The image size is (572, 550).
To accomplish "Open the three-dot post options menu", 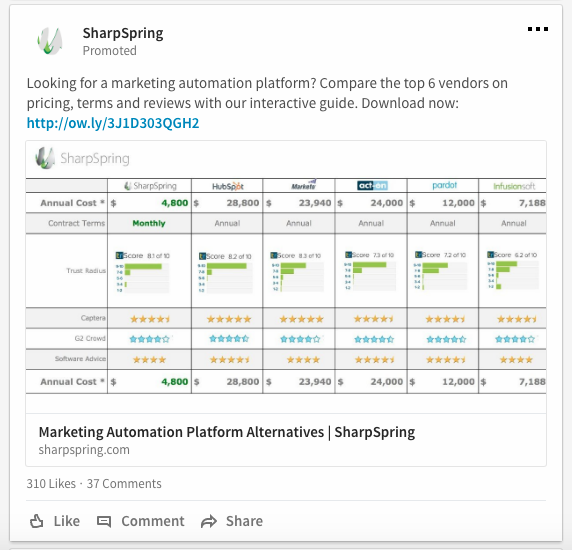I will coord(538,29).
